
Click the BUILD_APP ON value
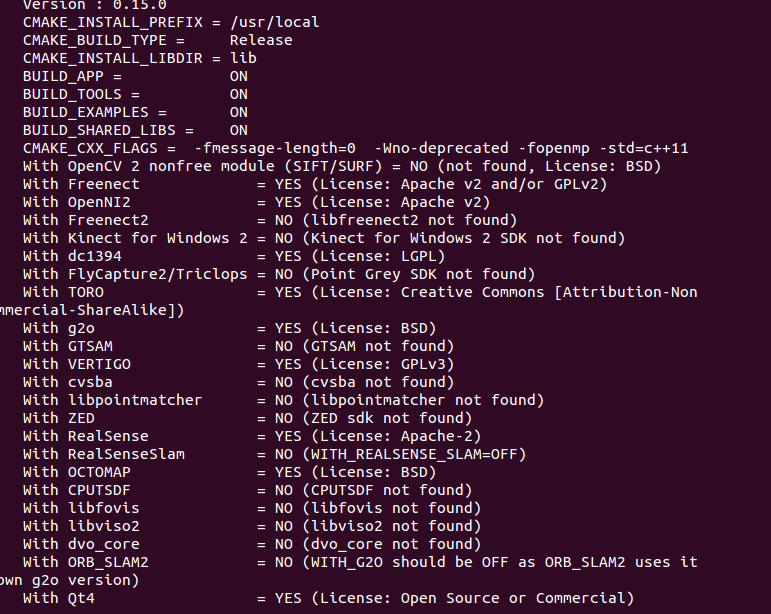click(239, 76)
